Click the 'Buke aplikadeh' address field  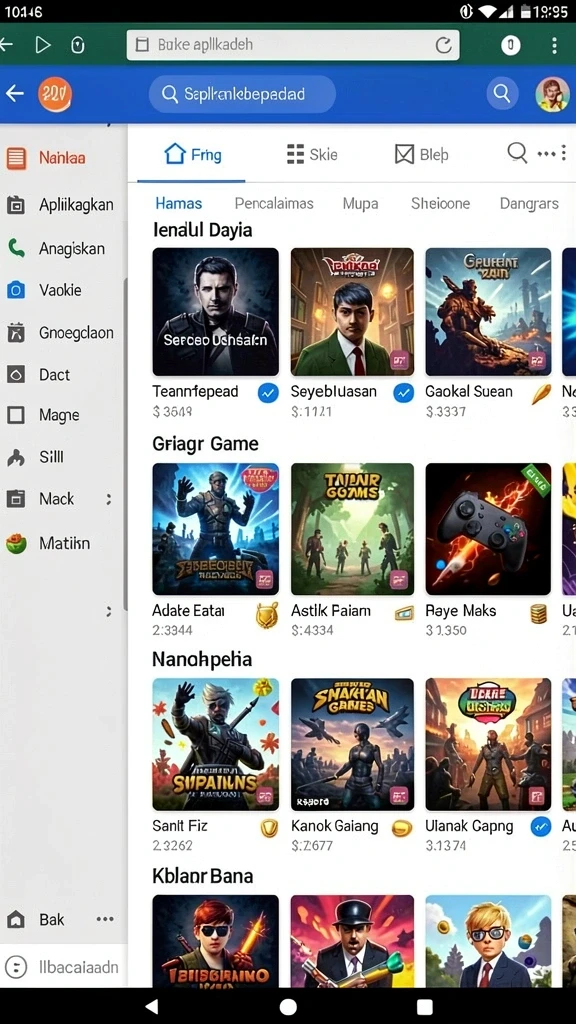tap(293, 45)
